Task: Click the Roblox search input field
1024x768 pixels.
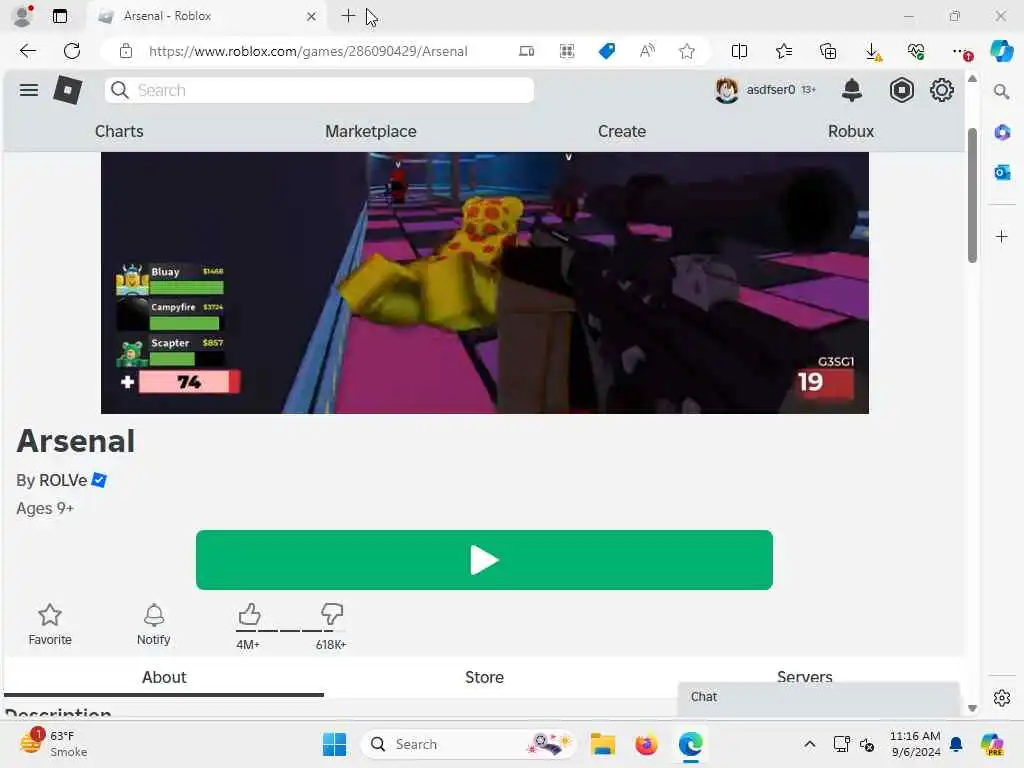Action: 320,90
